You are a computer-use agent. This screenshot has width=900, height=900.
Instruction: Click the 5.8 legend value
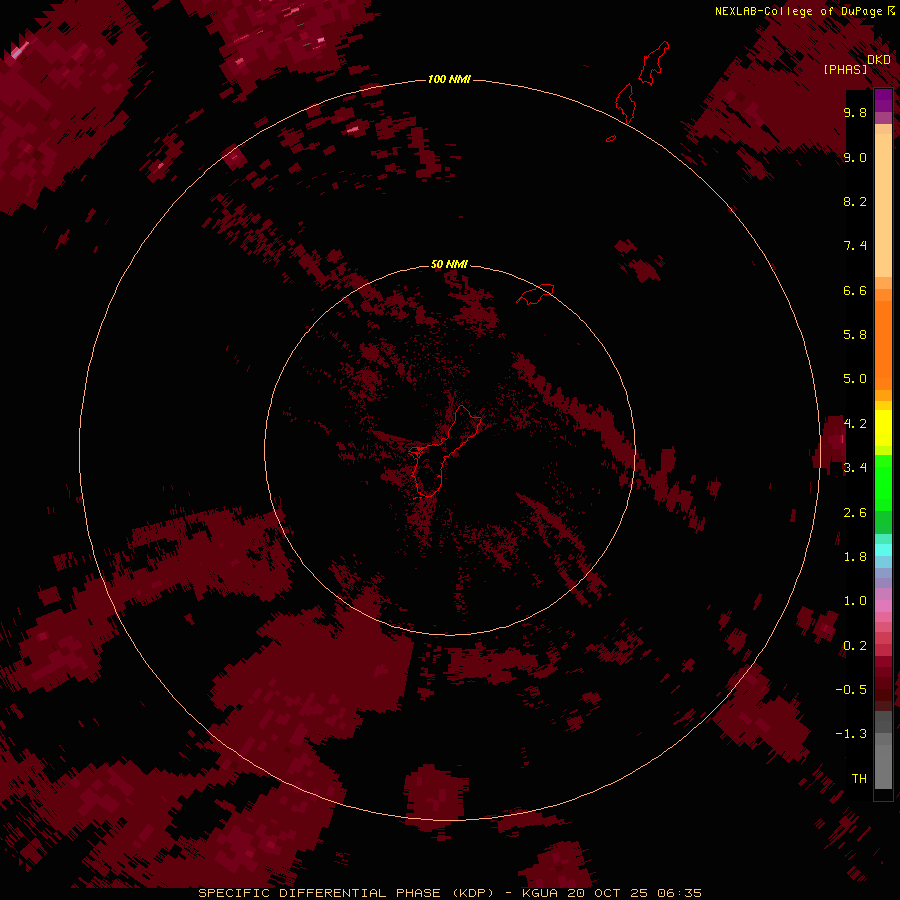855,335
